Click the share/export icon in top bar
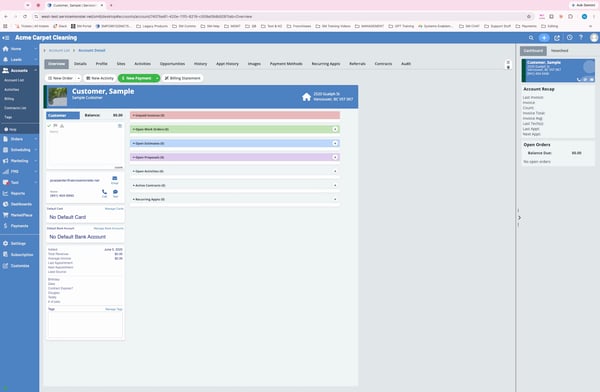This screenshot has width=600, height=392. (557, 38)
